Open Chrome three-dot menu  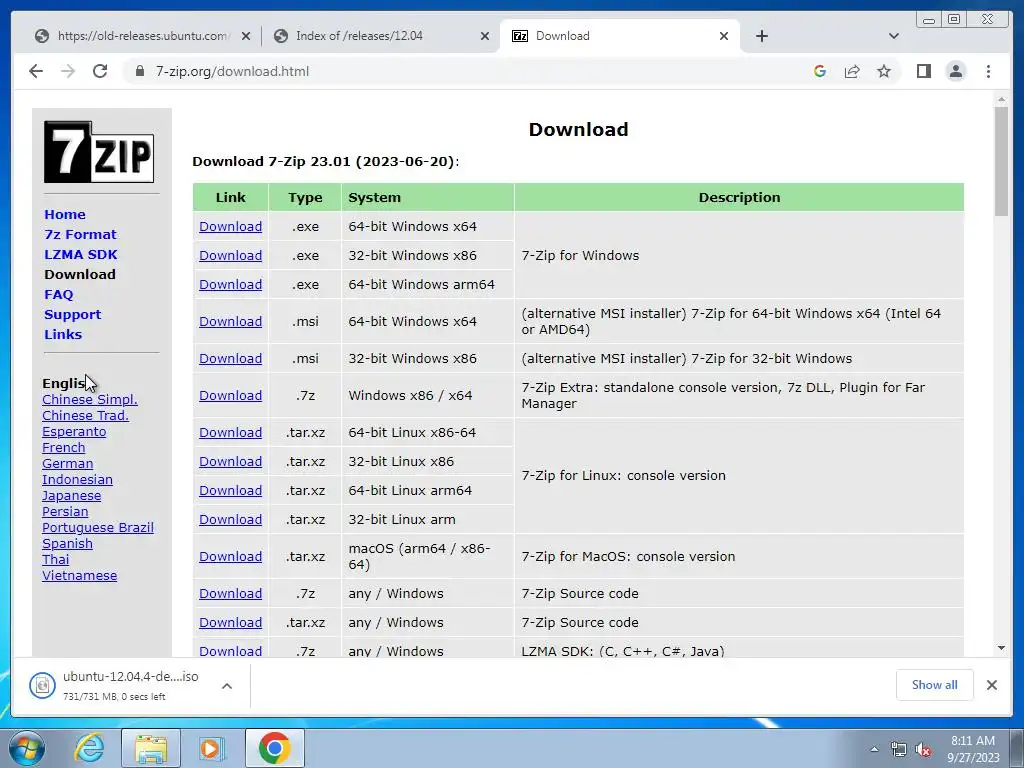[988, 71]
